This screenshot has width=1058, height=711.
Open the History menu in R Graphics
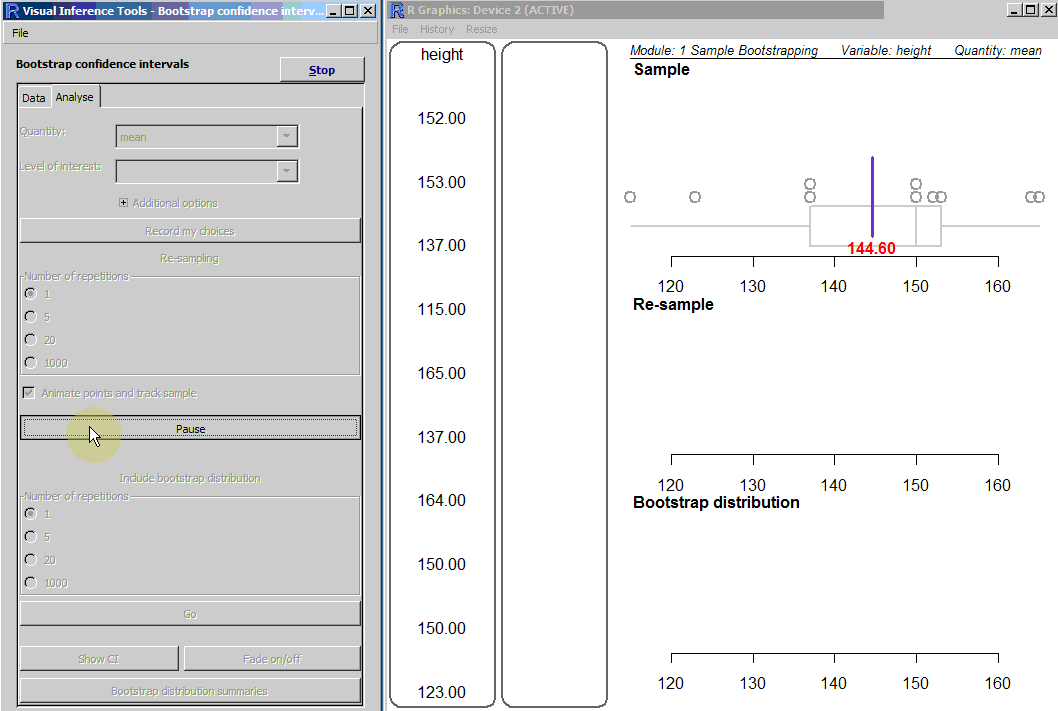[437, 29]
